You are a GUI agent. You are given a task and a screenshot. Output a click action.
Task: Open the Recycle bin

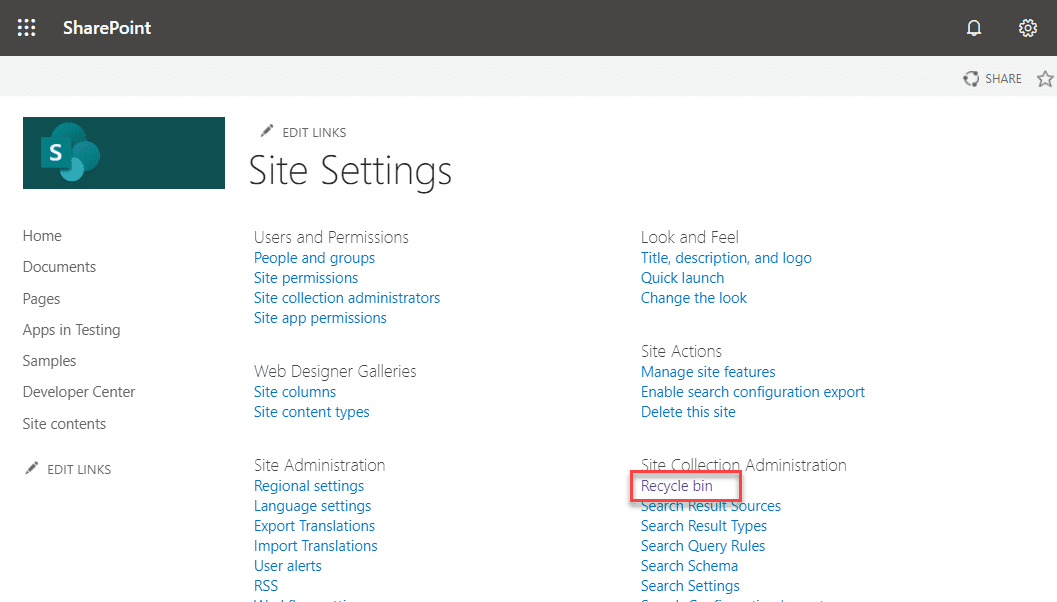(x=676, y=485)
